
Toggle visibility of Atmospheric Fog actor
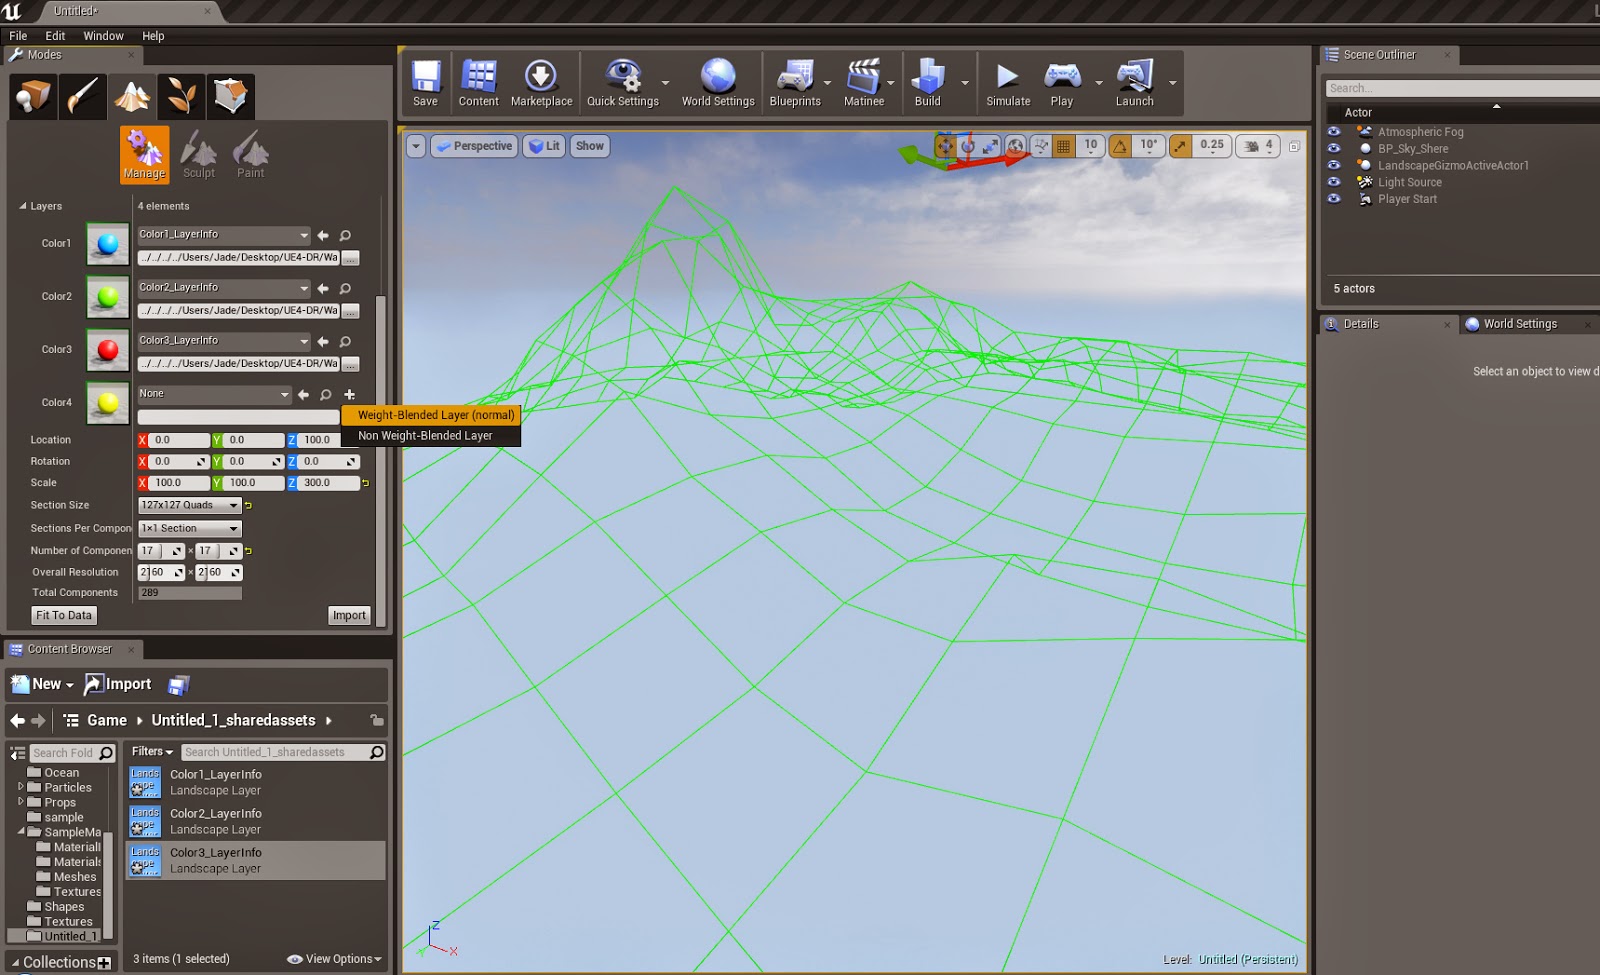click(1333, 132)
